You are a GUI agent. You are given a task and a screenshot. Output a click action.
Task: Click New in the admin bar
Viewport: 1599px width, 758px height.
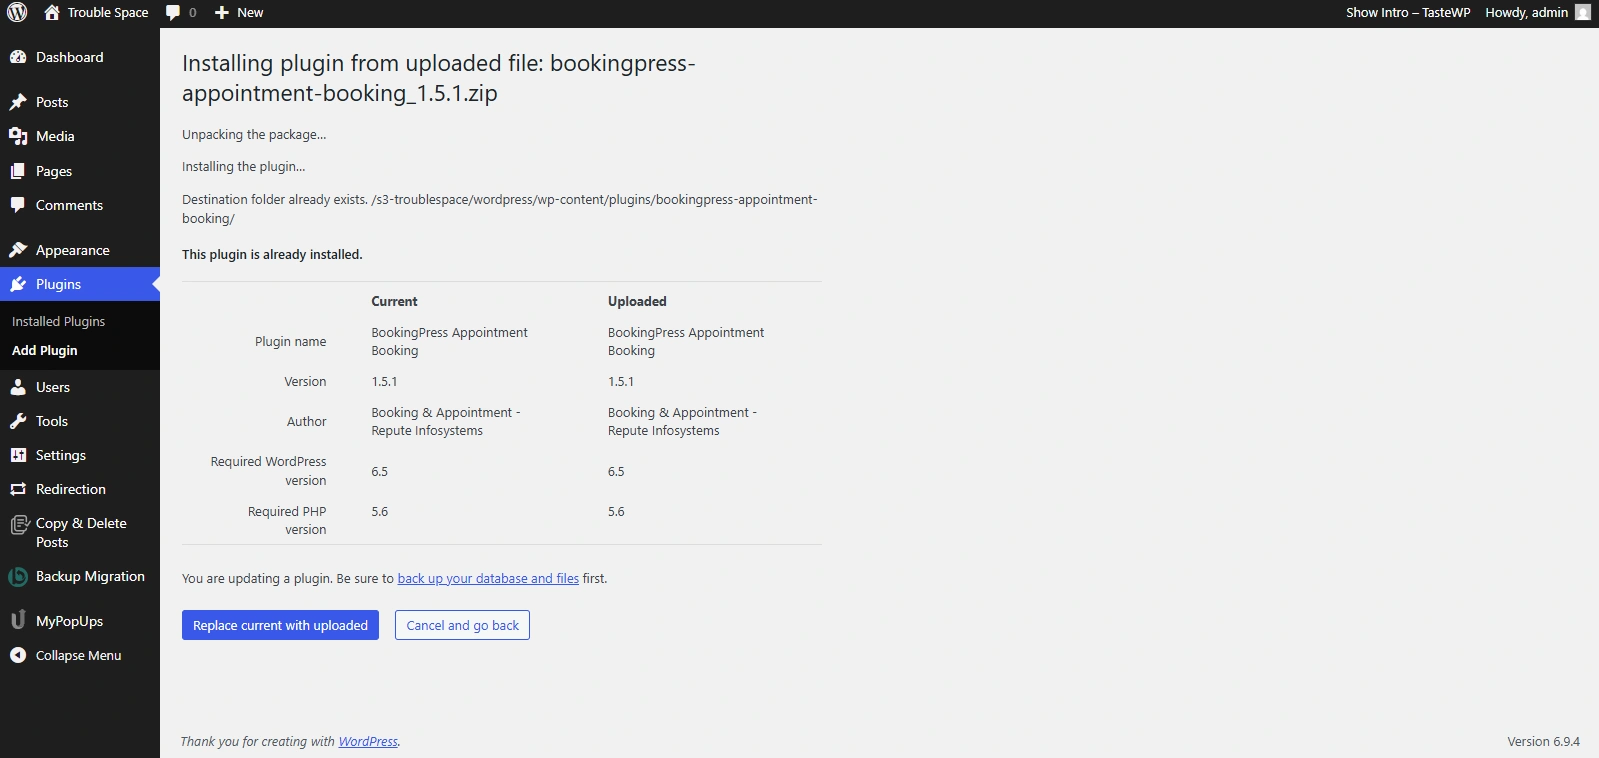click(x=250, y=13)
